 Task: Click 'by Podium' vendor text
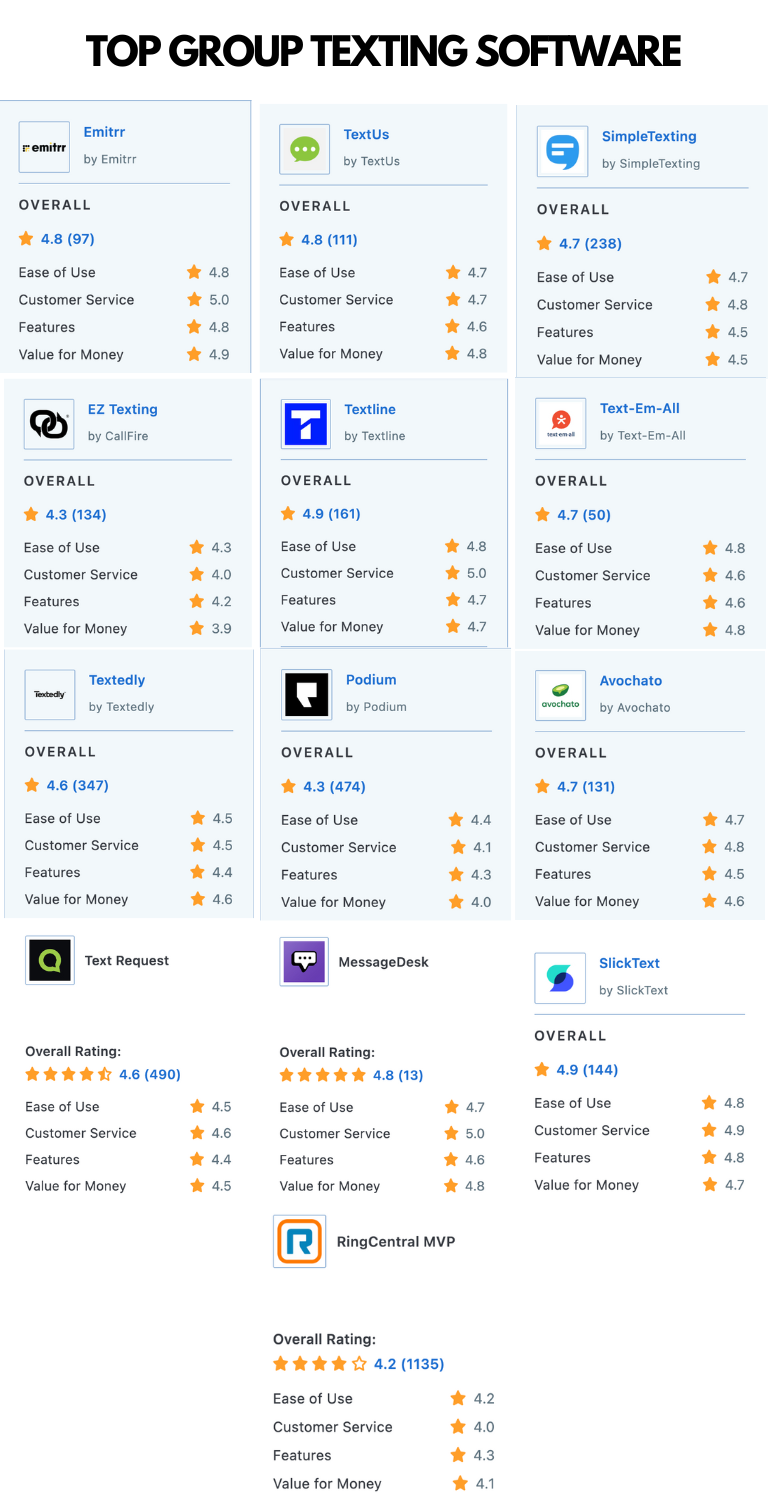click(376, 707)
